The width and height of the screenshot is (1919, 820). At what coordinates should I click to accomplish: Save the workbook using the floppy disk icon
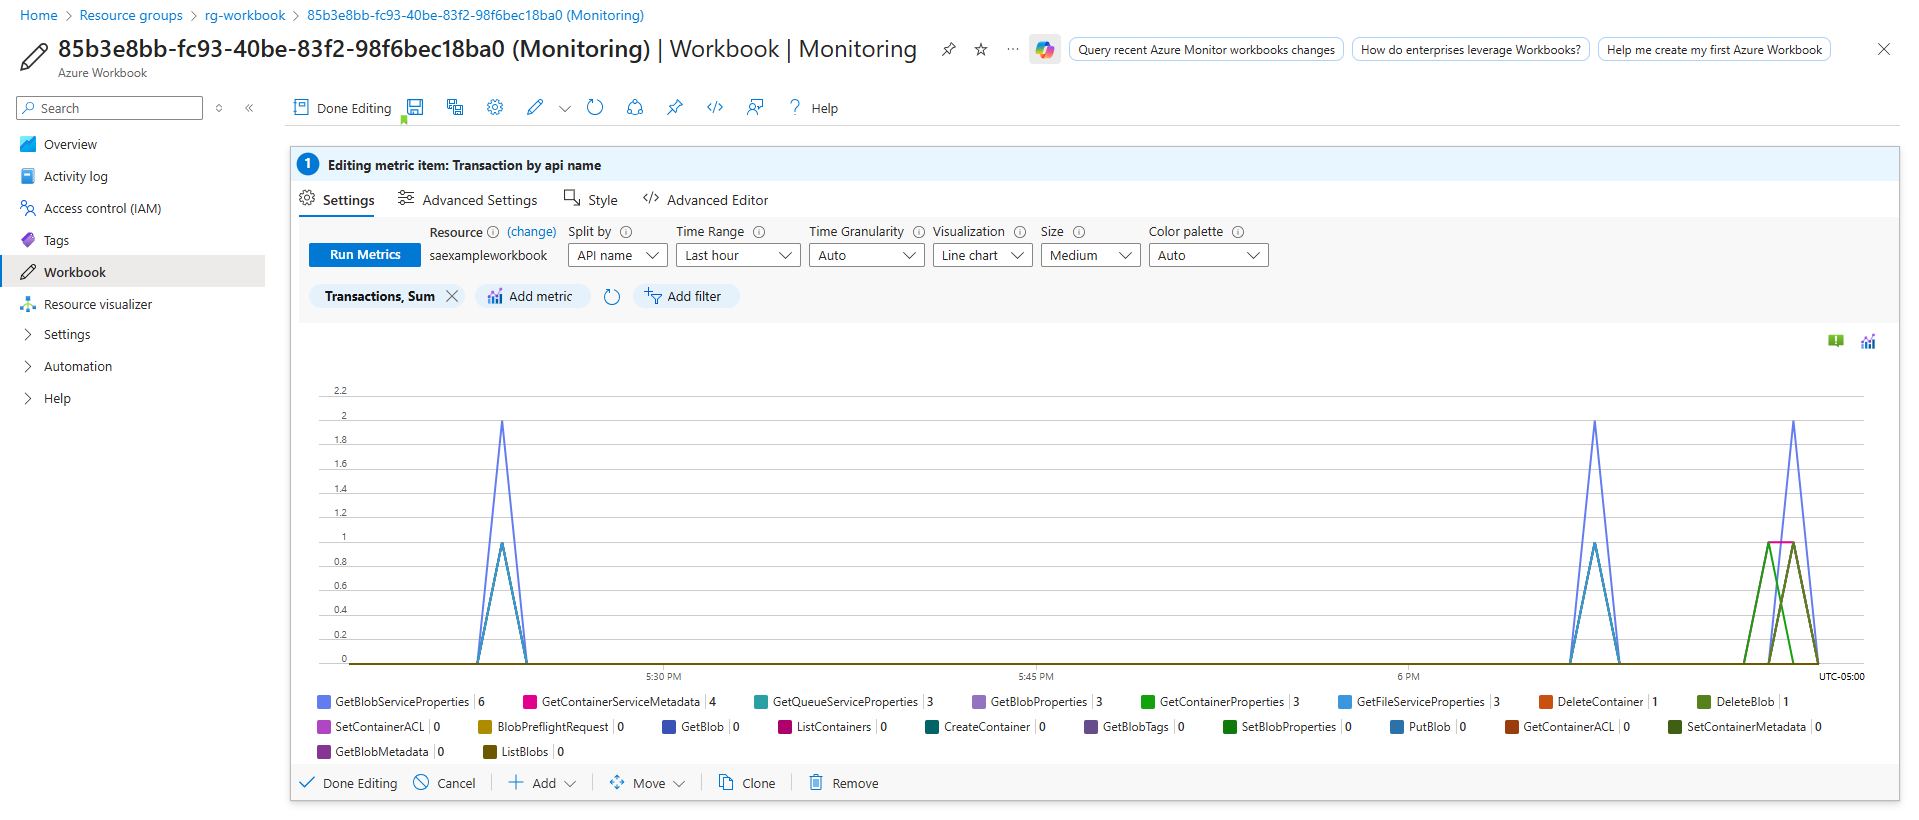415,108
